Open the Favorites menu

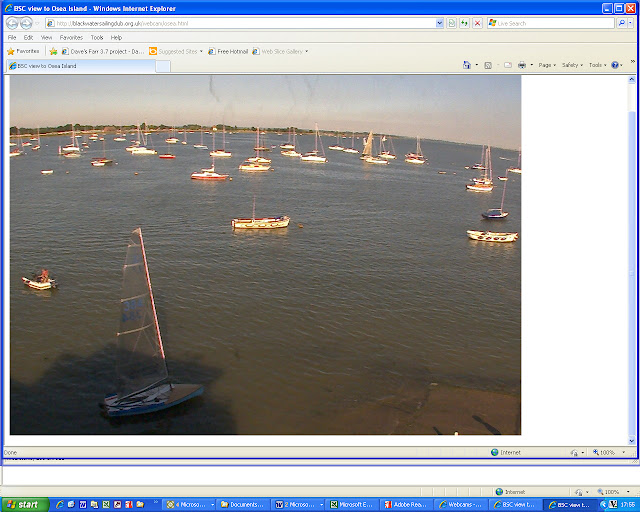coord(71,38)
